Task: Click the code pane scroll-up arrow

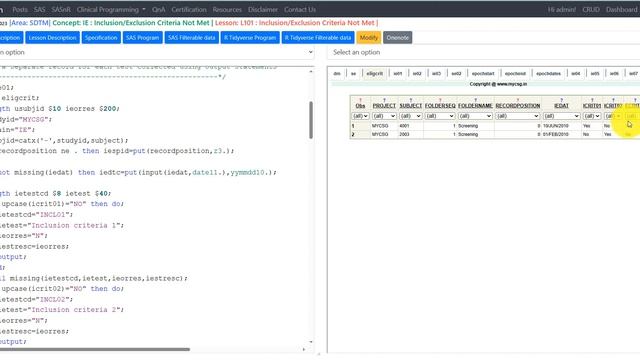Action: coord(311,71)
